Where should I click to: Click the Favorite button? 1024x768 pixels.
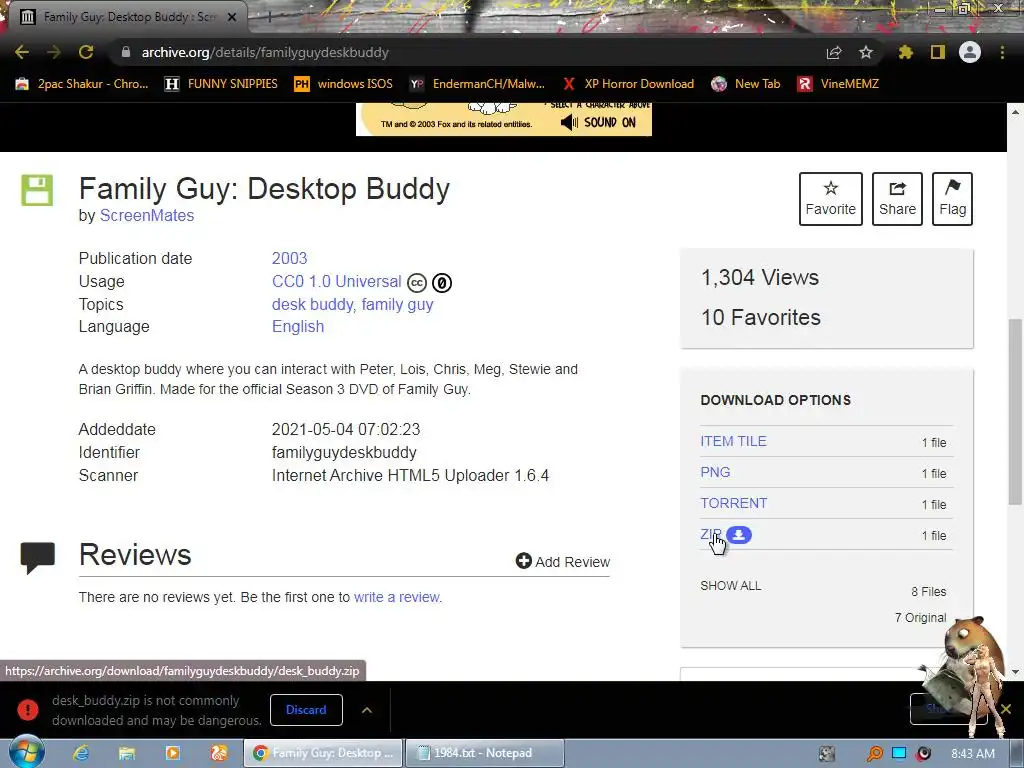coord(831,199)
